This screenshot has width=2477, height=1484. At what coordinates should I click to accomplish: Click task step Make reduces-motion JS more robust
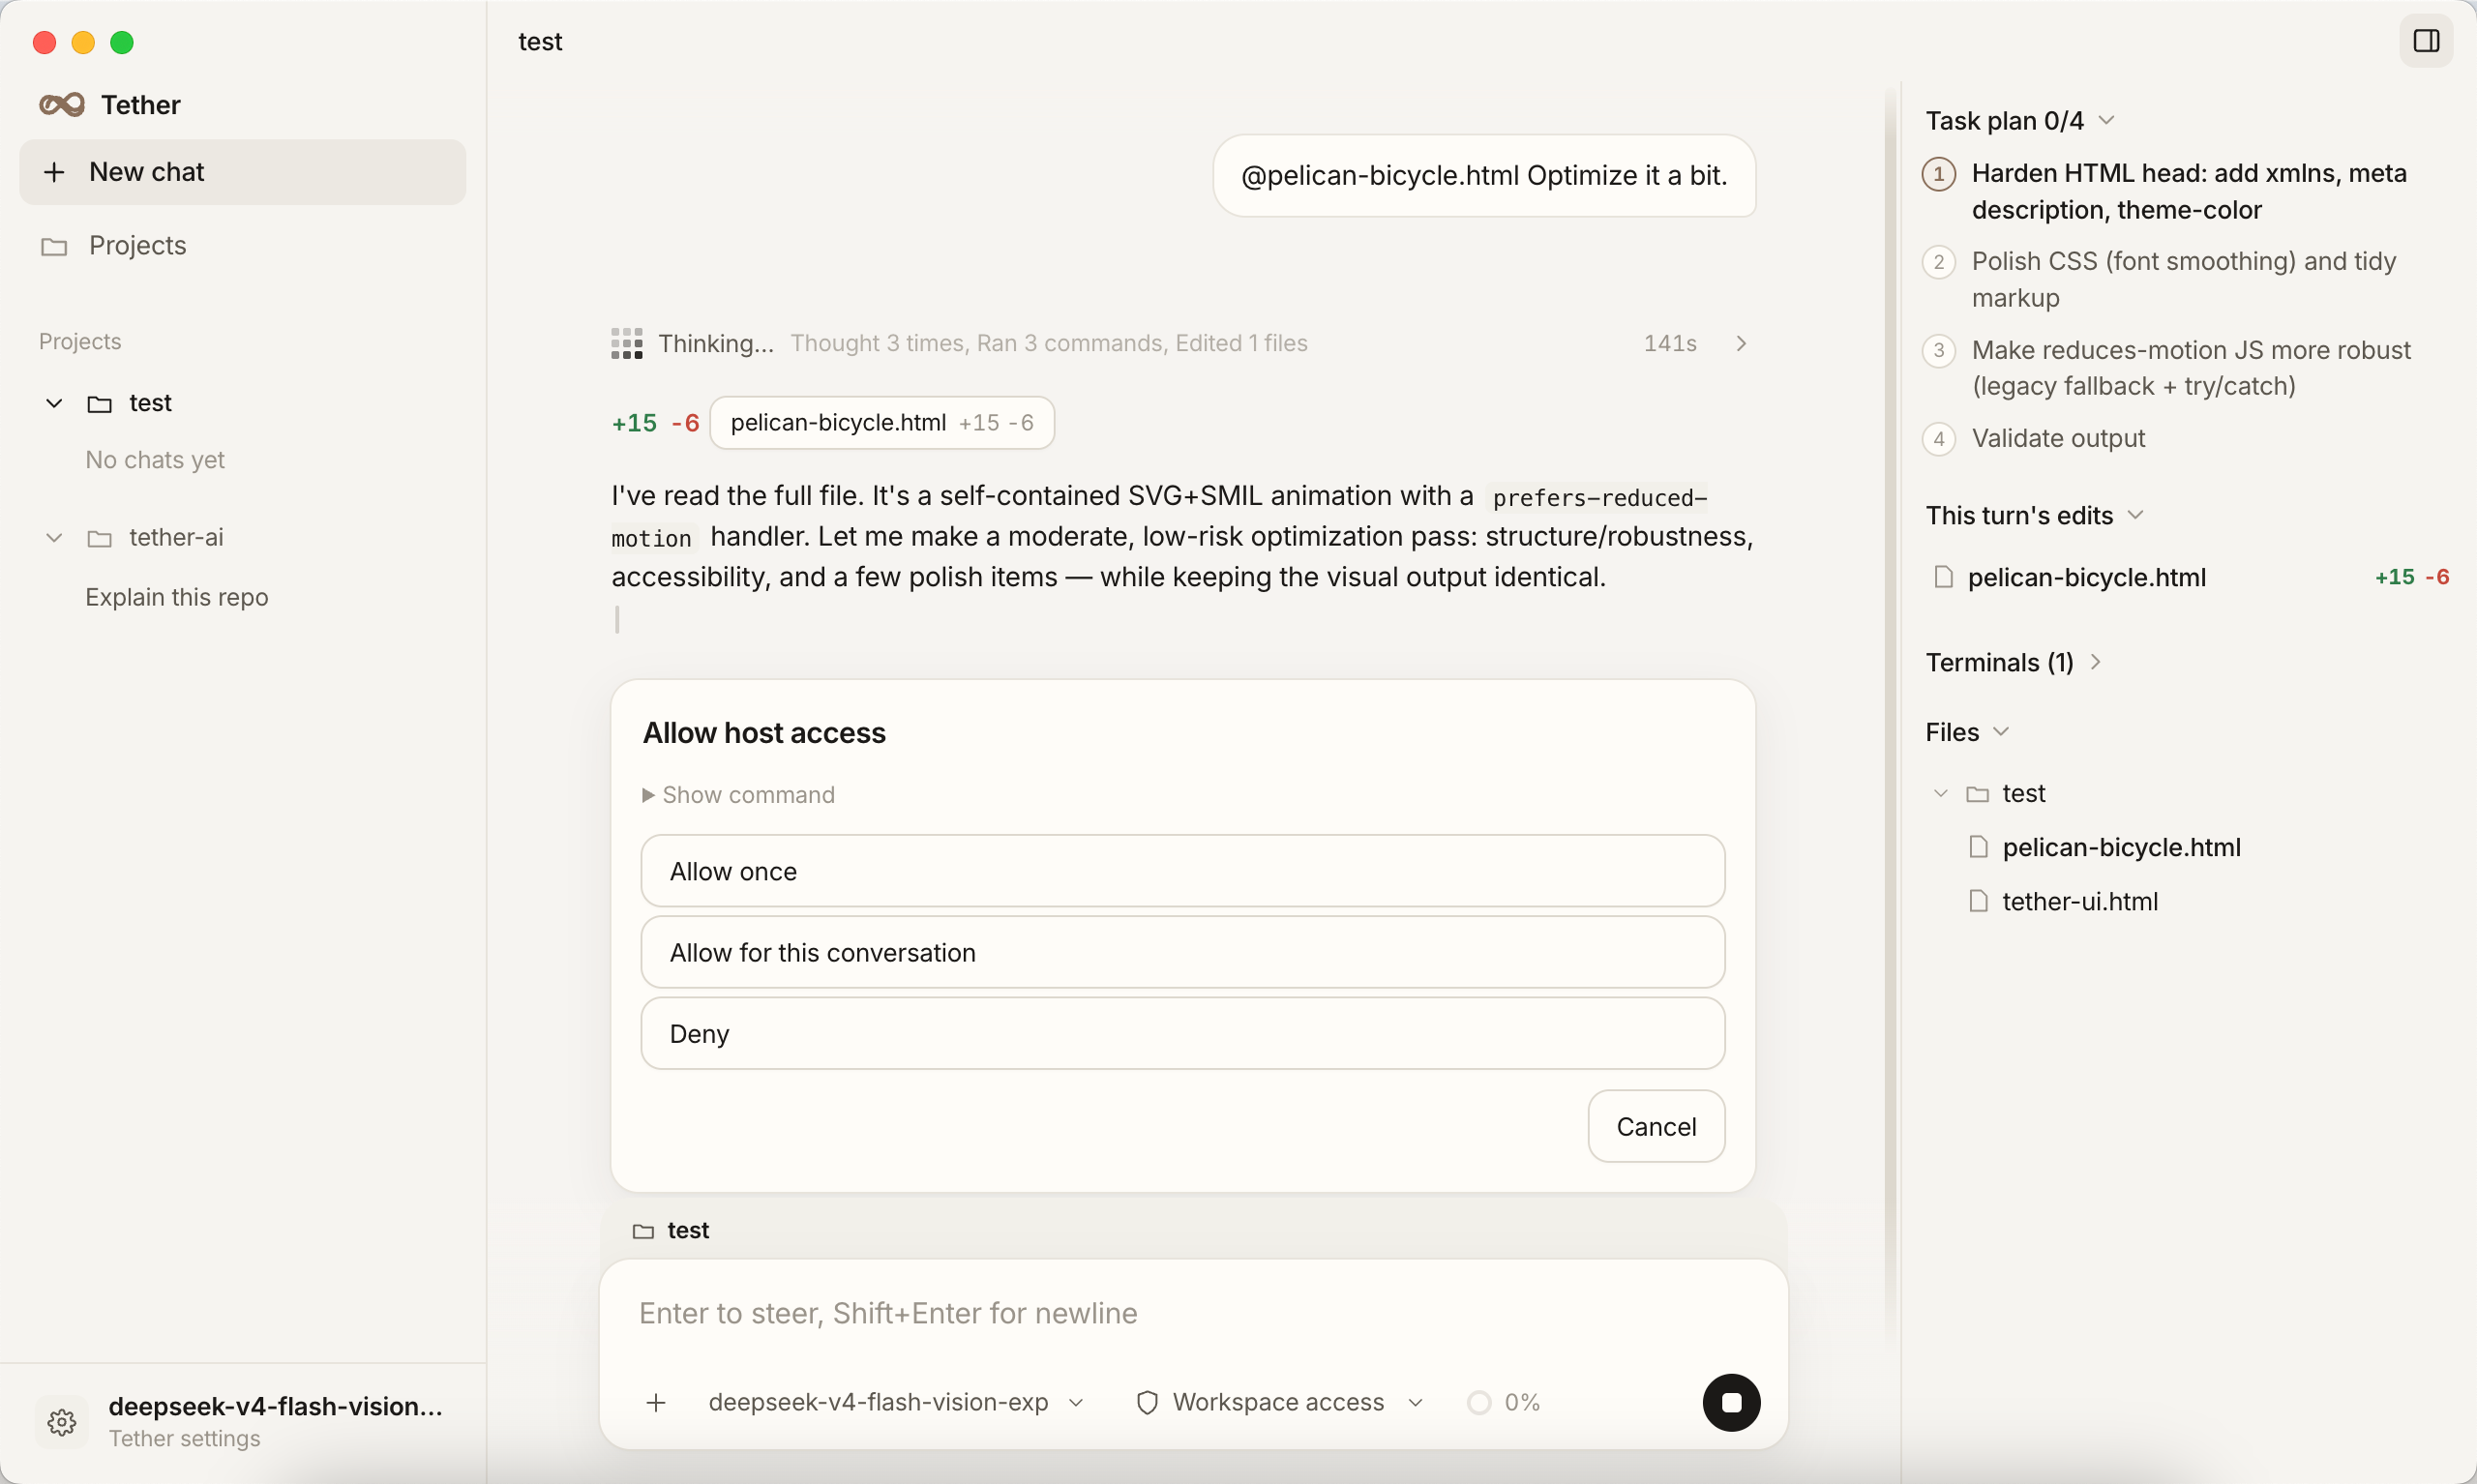pos(2191,368)
